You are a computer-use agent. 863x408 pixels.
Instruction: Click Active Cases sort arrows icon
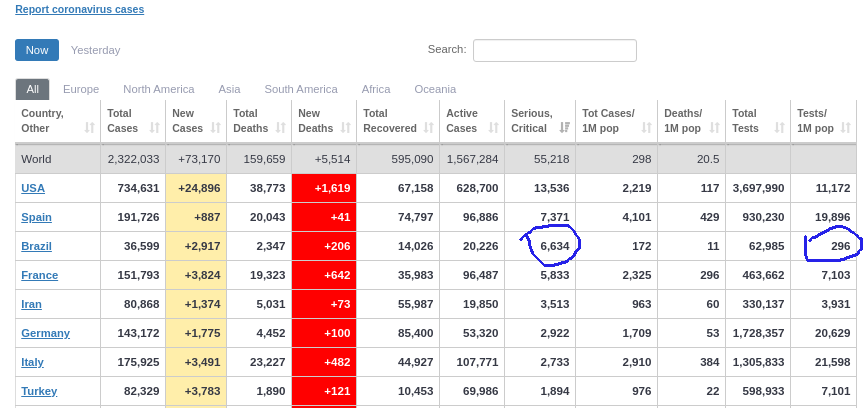[x=492, y=128]
